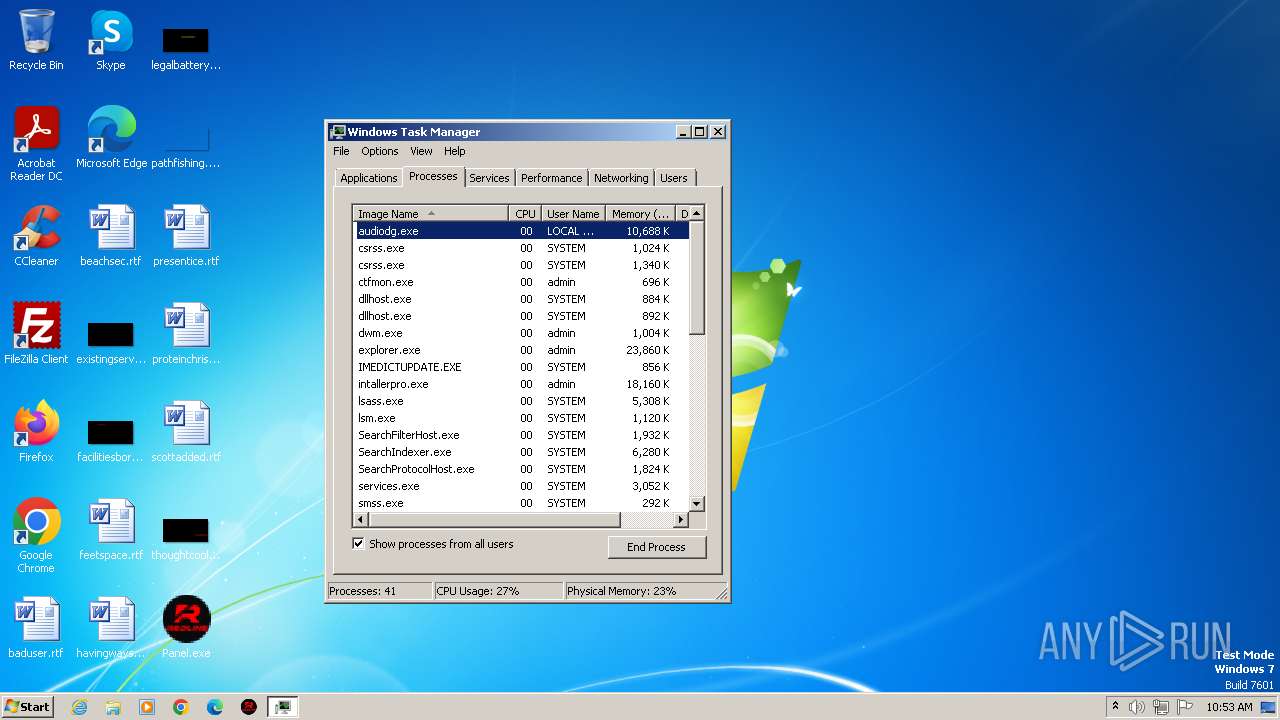This screenshot has height=720, width=1280.
Task: Open Acrobat Reader DC desktop shortcut
Action: pos(36,144)
